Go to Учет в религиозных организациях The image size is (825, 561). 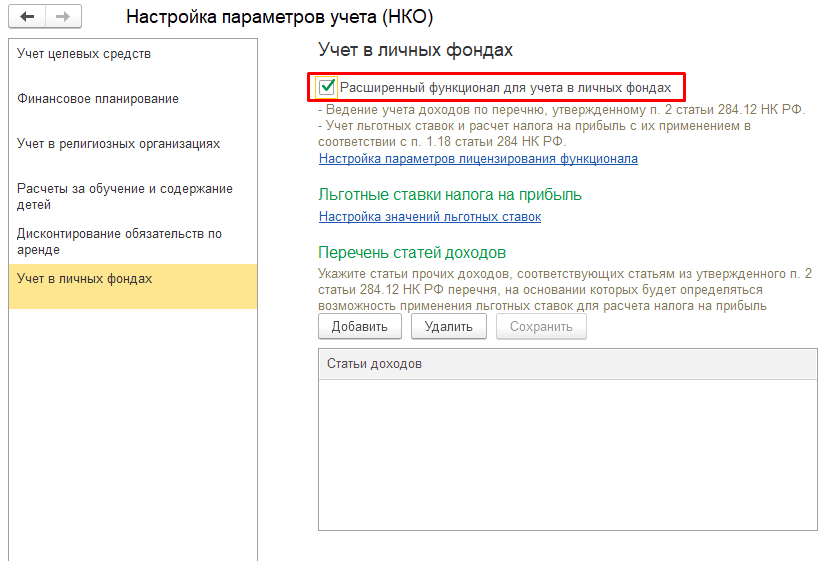118,144
